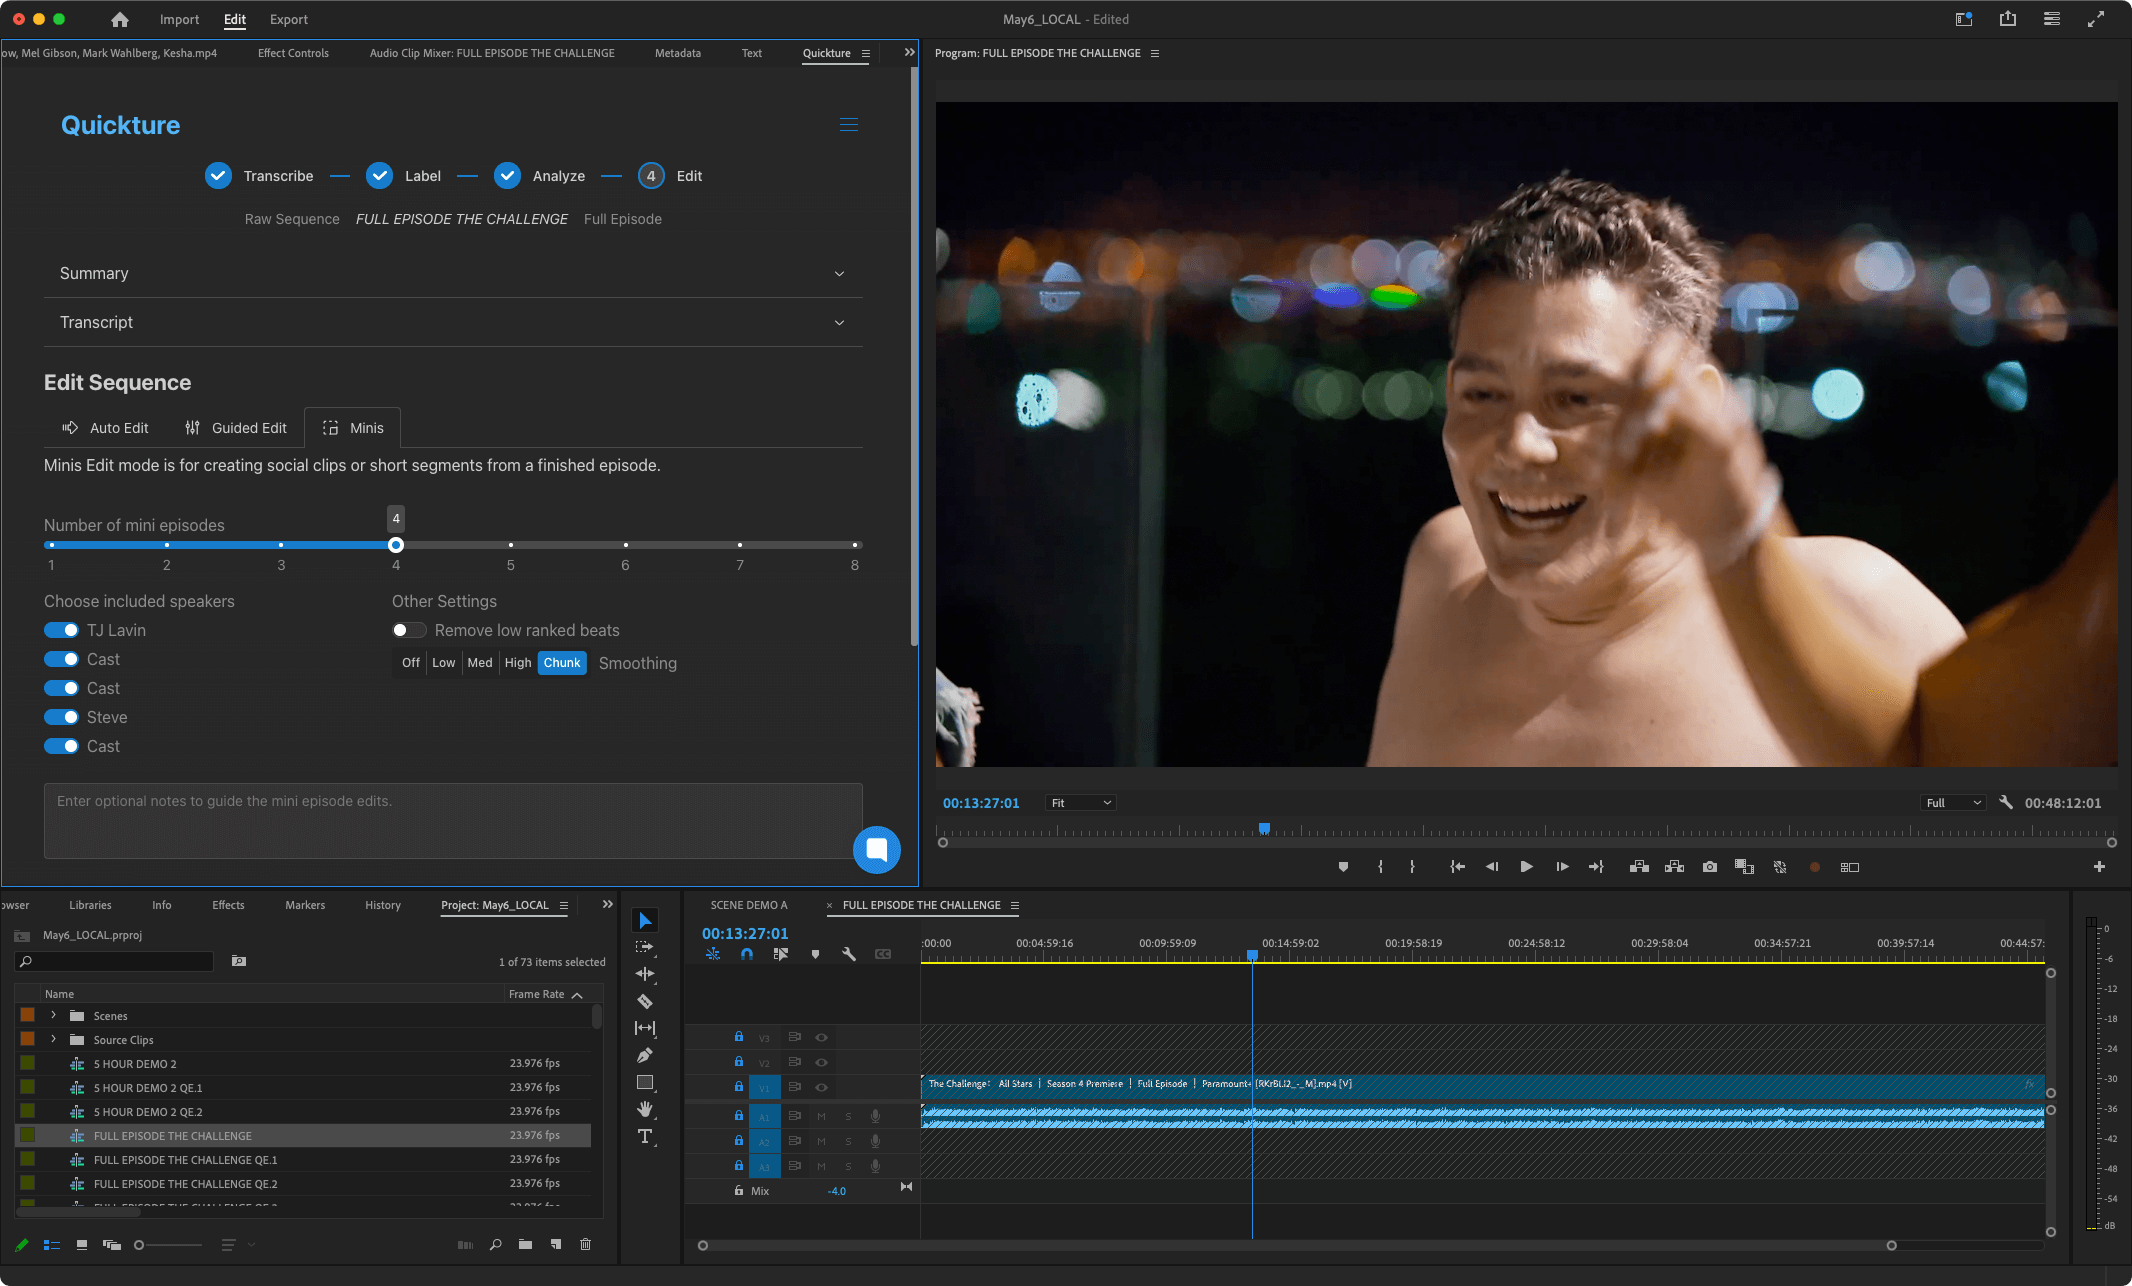Select the Type tool
The image size is (2132, 1286).
click(645, 1136)
